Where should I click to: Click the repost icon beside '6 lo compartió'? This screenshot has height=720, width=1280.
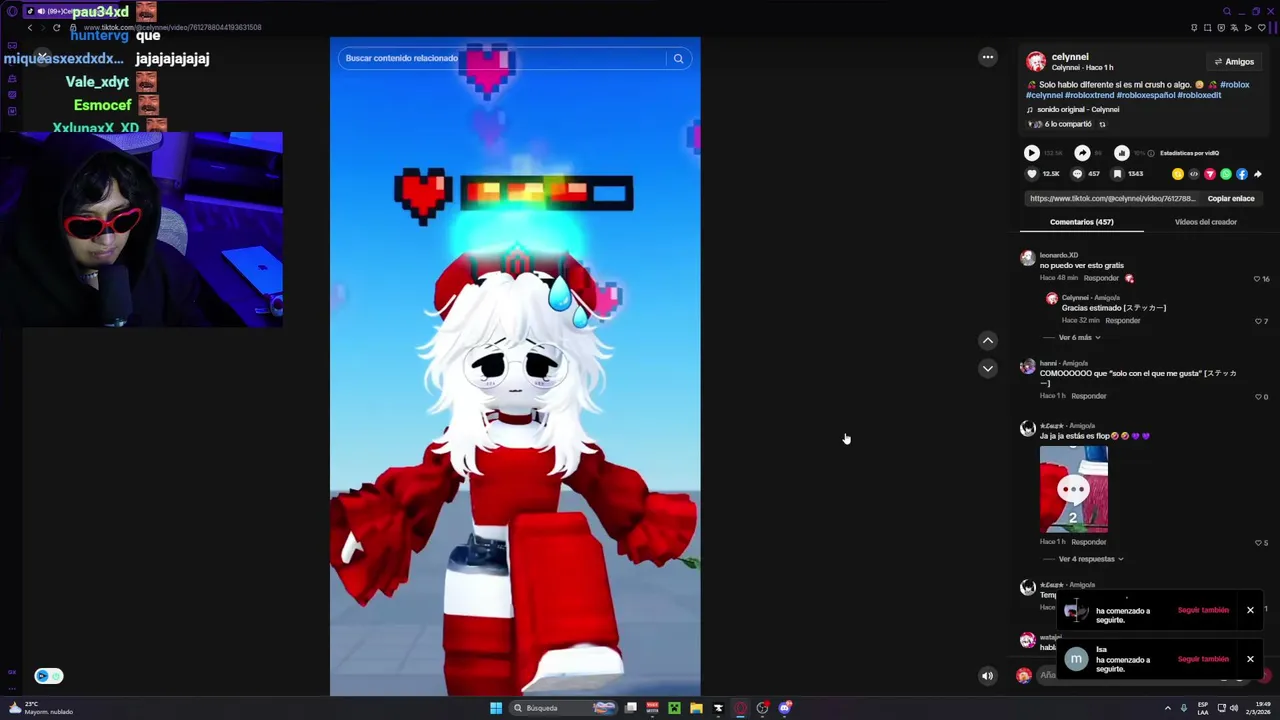coord(1102,125)
